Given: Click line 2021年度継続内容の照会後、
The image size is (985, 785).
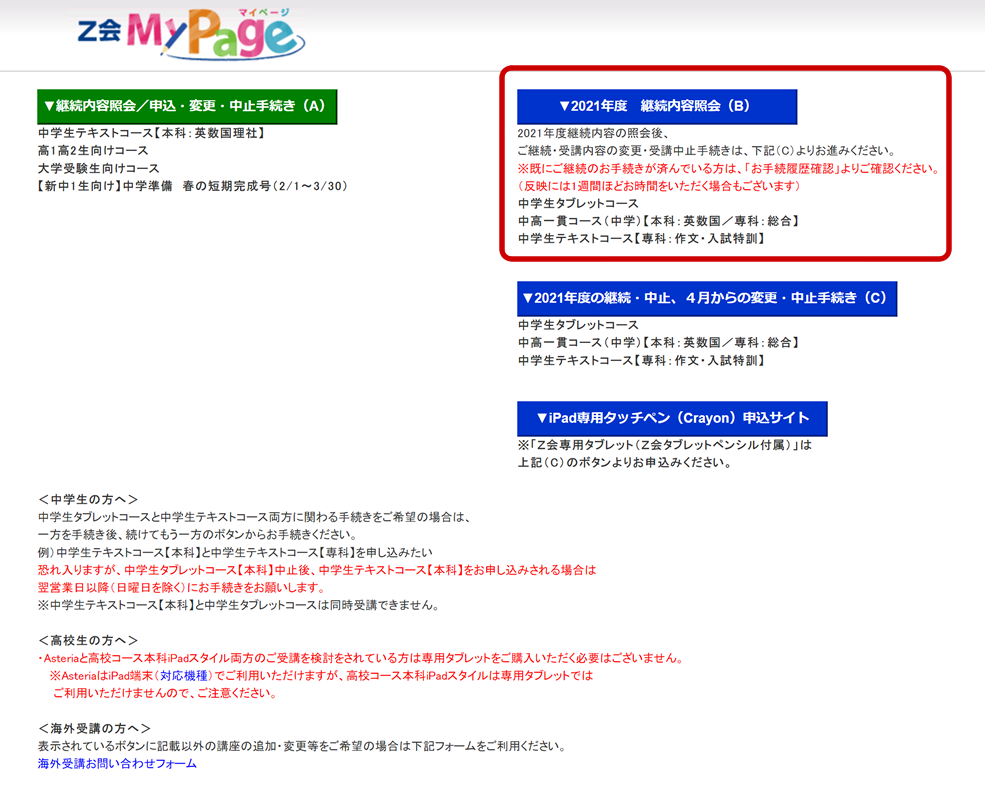Looking at the screenshot, I should pos(593,133).
